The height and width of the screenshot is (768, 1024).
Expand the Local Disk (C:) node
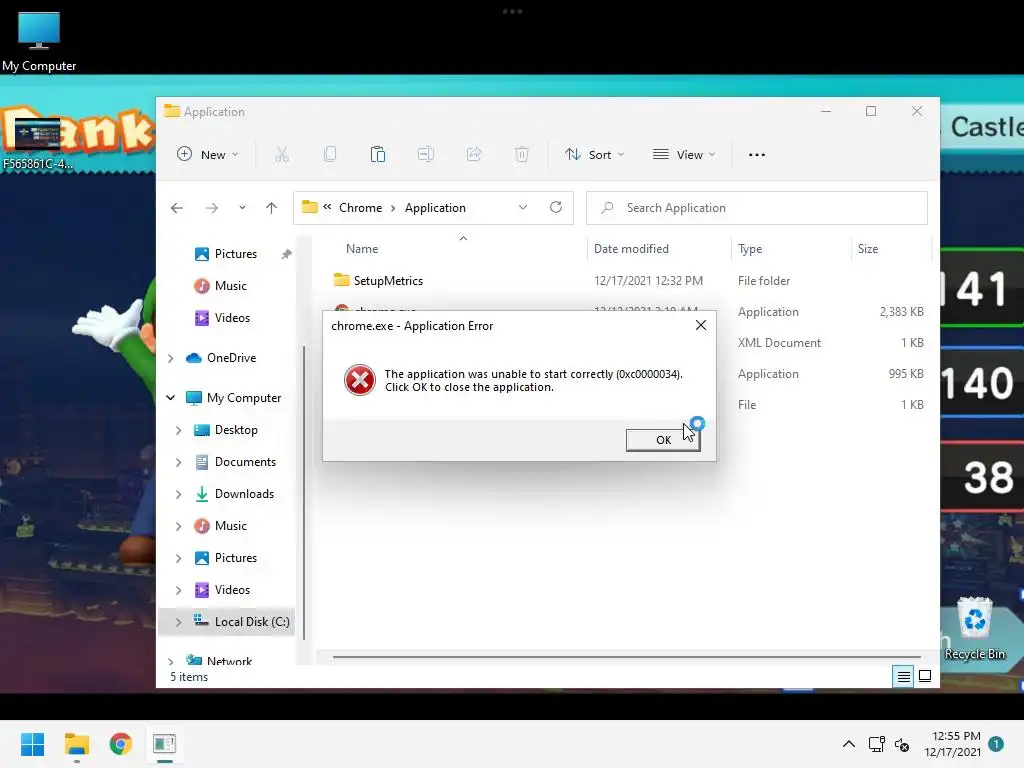(178, 622)
